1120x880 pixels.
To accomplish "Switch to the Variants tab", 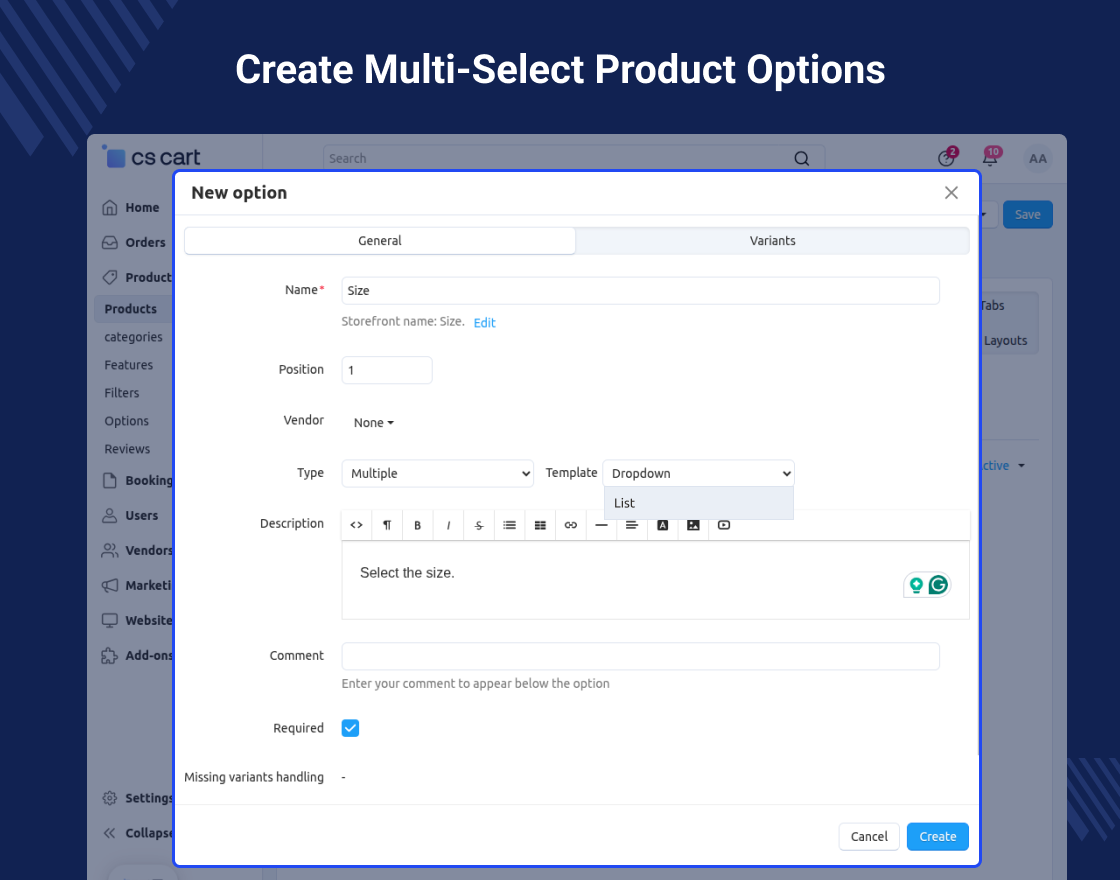I will click(772, 241).
